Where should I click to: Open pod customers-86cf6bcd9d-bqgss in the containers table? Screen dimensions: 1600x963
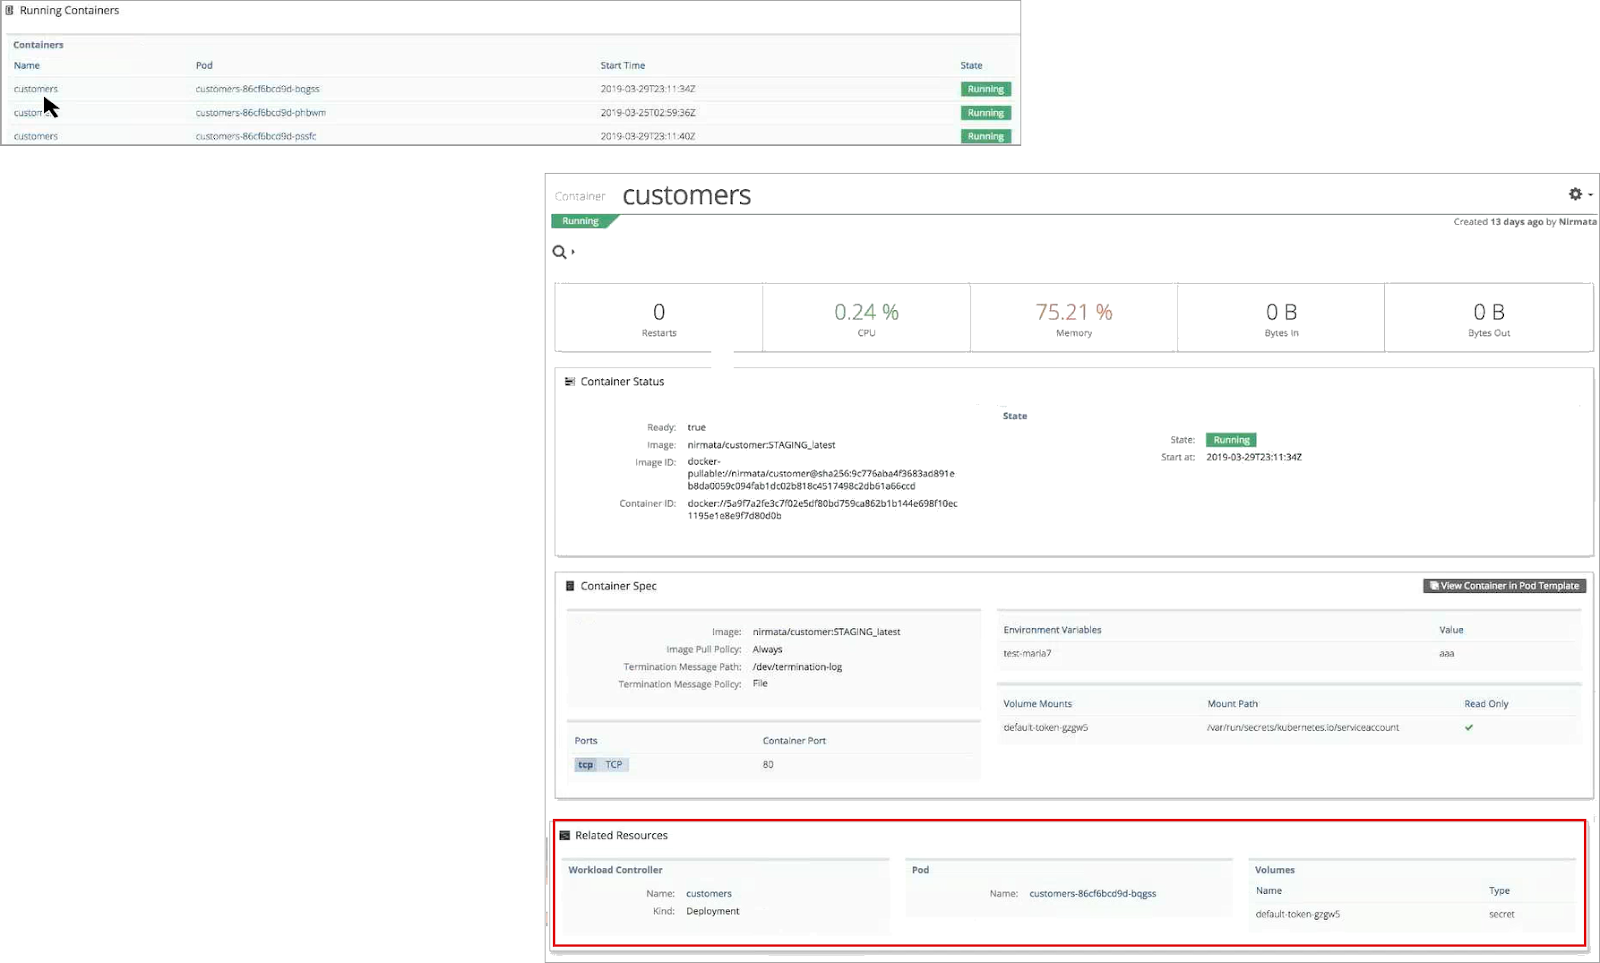click(x=258, y=89)
